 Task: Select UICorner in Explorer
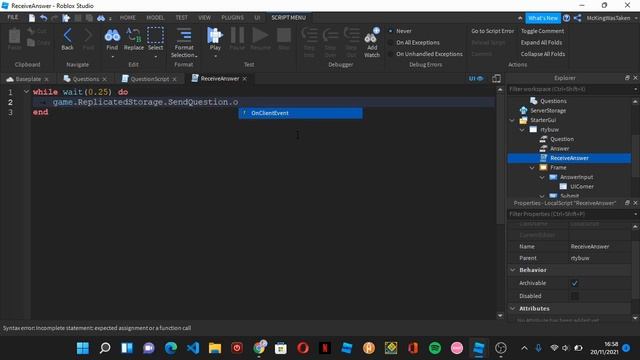click(582, 187)
